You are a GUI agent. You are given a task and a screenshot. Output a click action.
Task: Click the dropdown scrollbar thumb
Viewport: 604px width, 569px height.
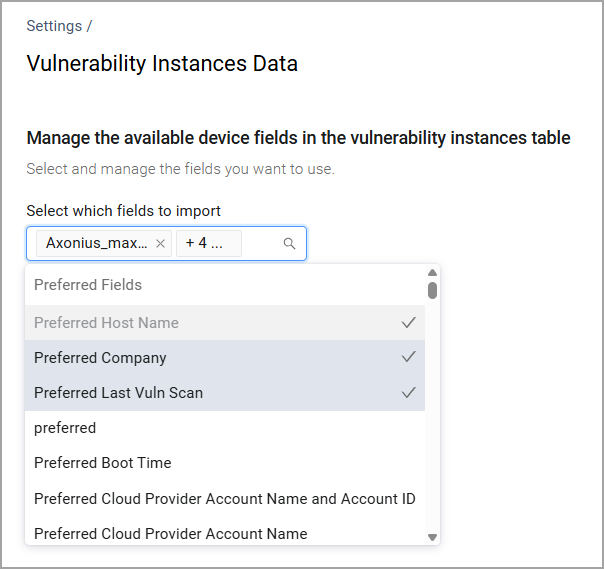pos(432,290)
